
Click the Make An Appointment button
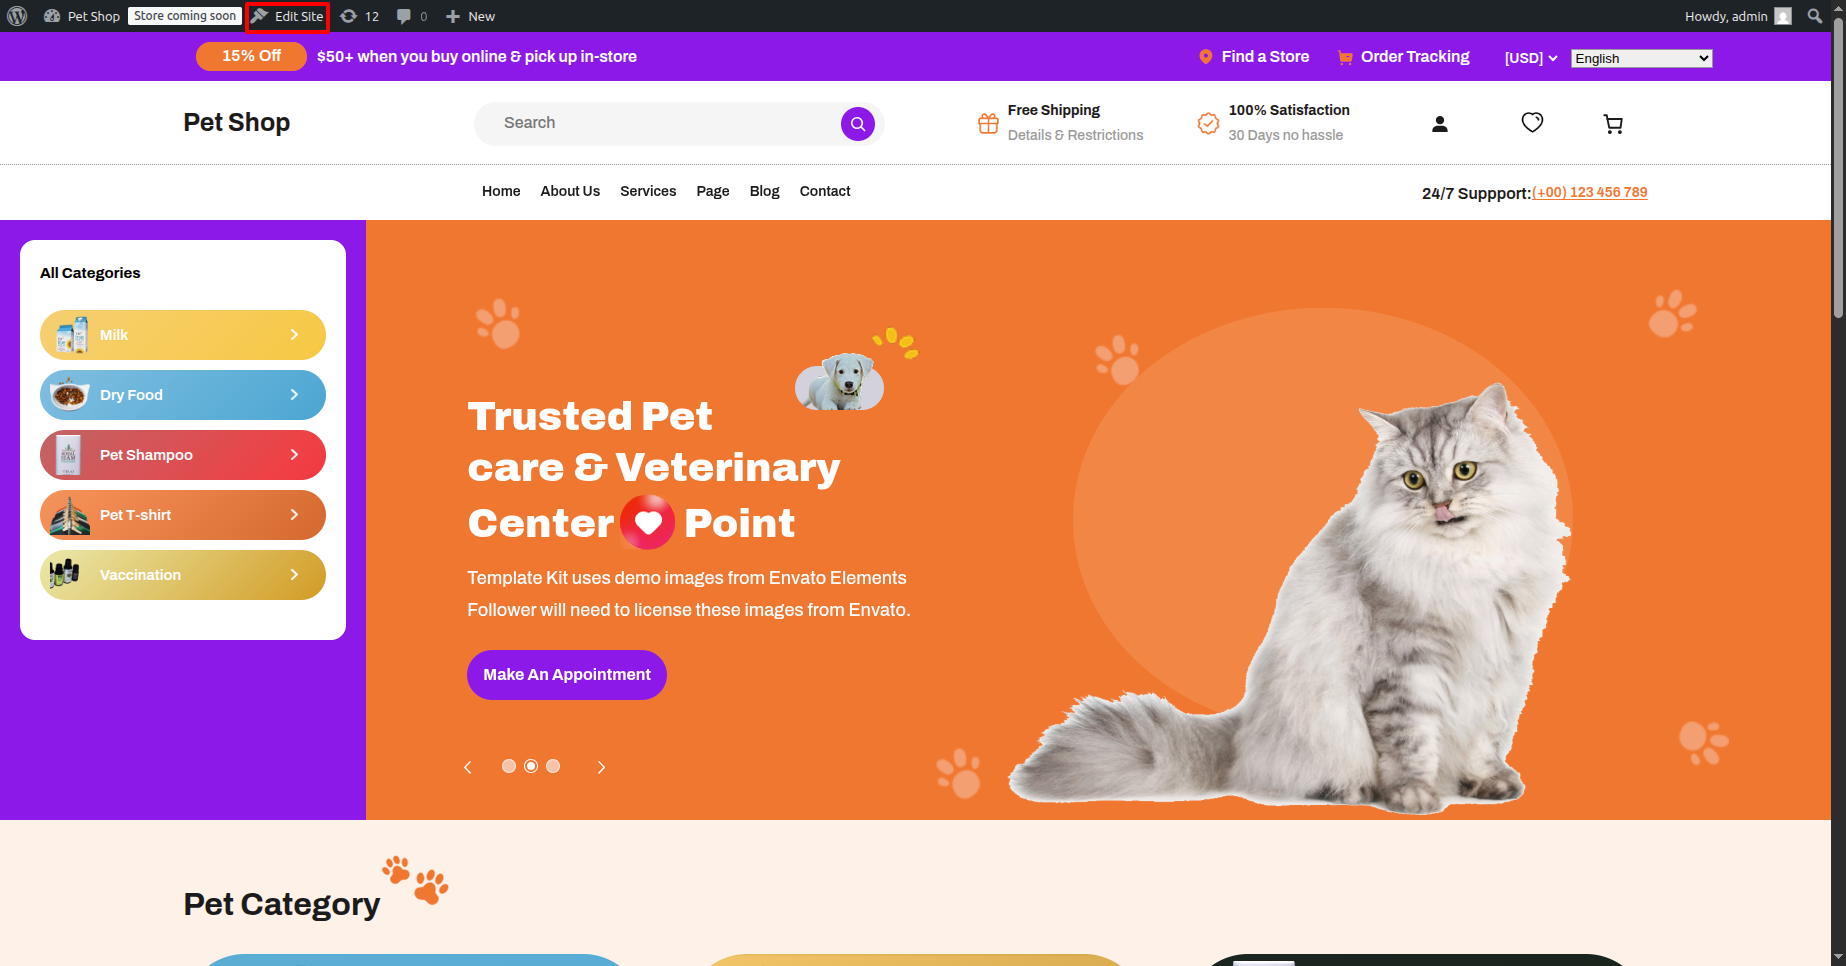pos(567,675)
